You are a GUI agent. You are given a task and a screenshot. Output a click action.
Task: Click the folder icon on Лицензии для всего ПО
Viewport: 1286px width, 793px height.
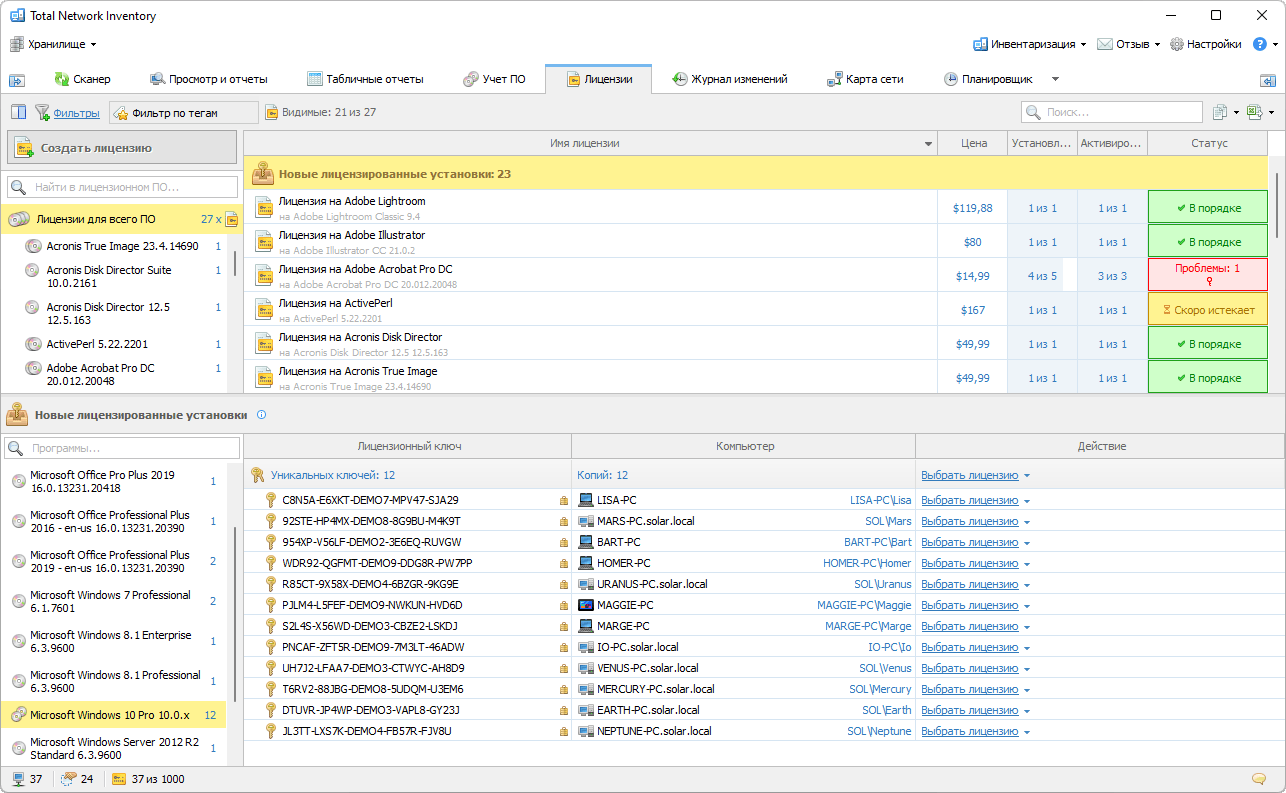232,219
